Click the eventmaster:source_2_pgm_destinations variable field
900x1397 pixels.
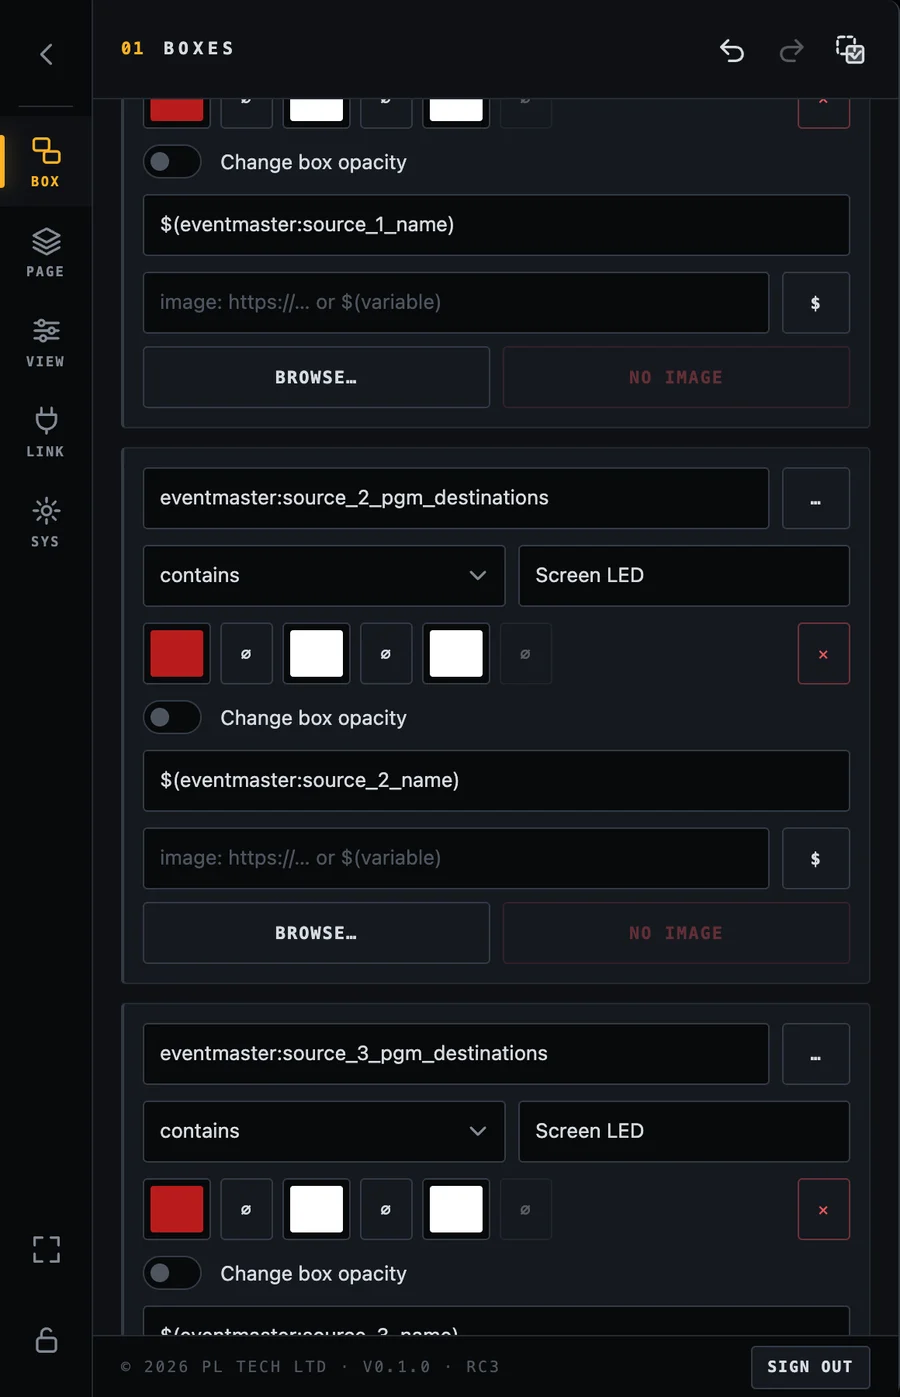pyautogui.click(x=456, y=498)
